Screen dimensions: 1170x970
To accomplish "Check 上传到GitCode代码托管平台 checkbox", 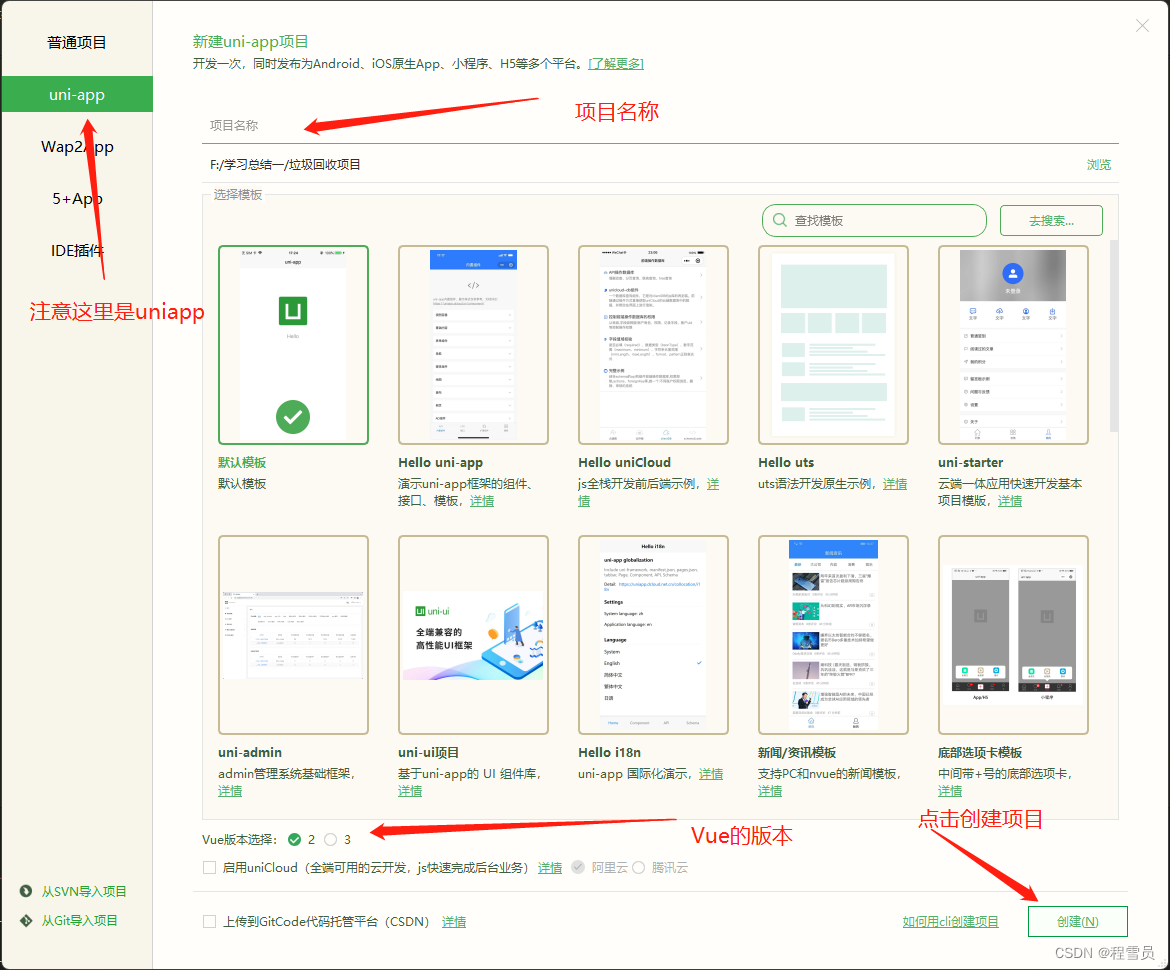I will (210, 922).
